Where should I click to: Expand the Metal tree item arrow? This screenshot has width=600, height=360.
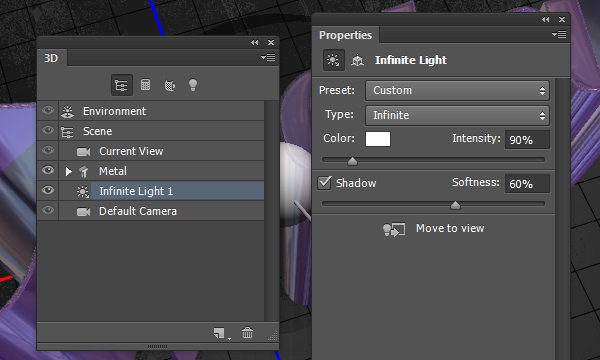(x=68, y=171)
